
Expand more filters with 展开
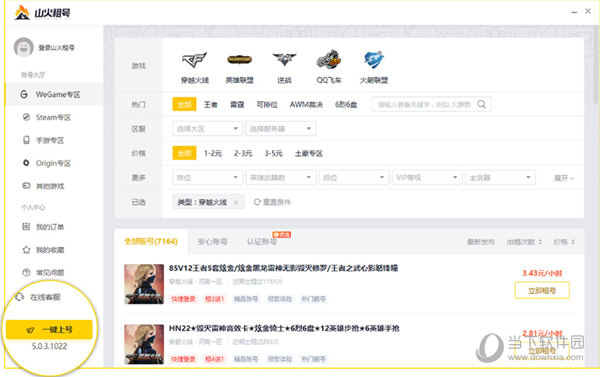click(x=564, y=178)
